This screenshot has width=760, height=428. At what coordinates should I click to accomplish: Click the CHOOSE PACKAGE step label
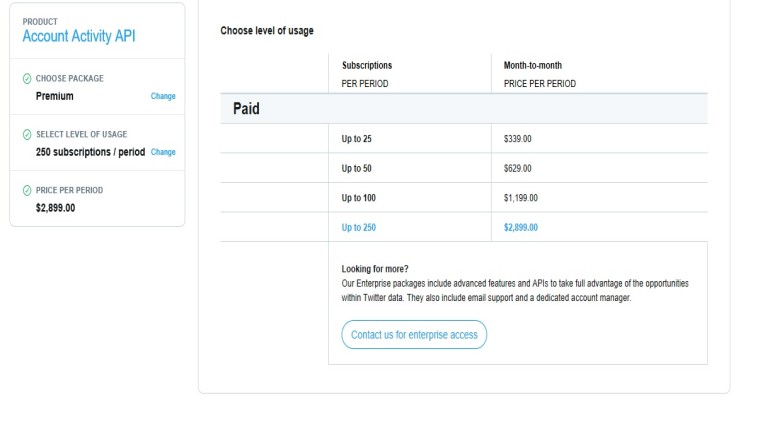point(69,79)
